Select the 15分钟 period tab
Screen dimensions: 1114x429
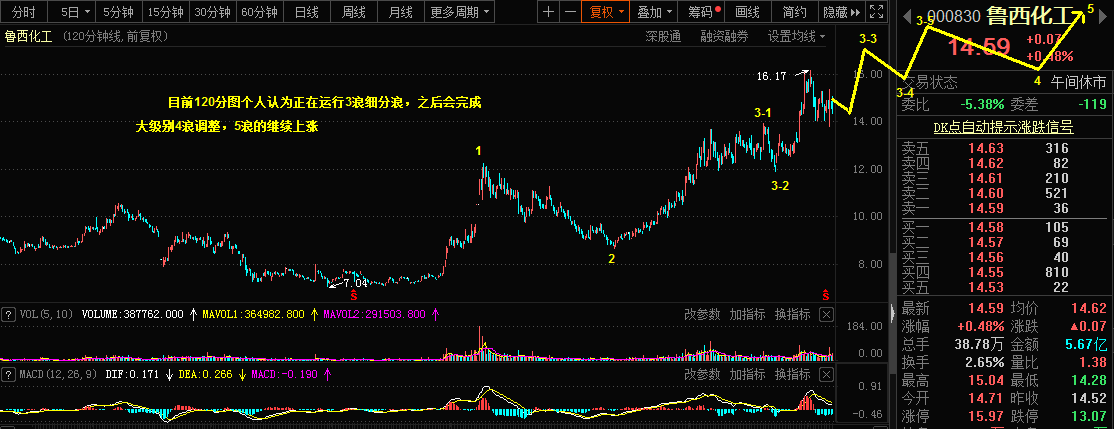[x=166, y=11]
